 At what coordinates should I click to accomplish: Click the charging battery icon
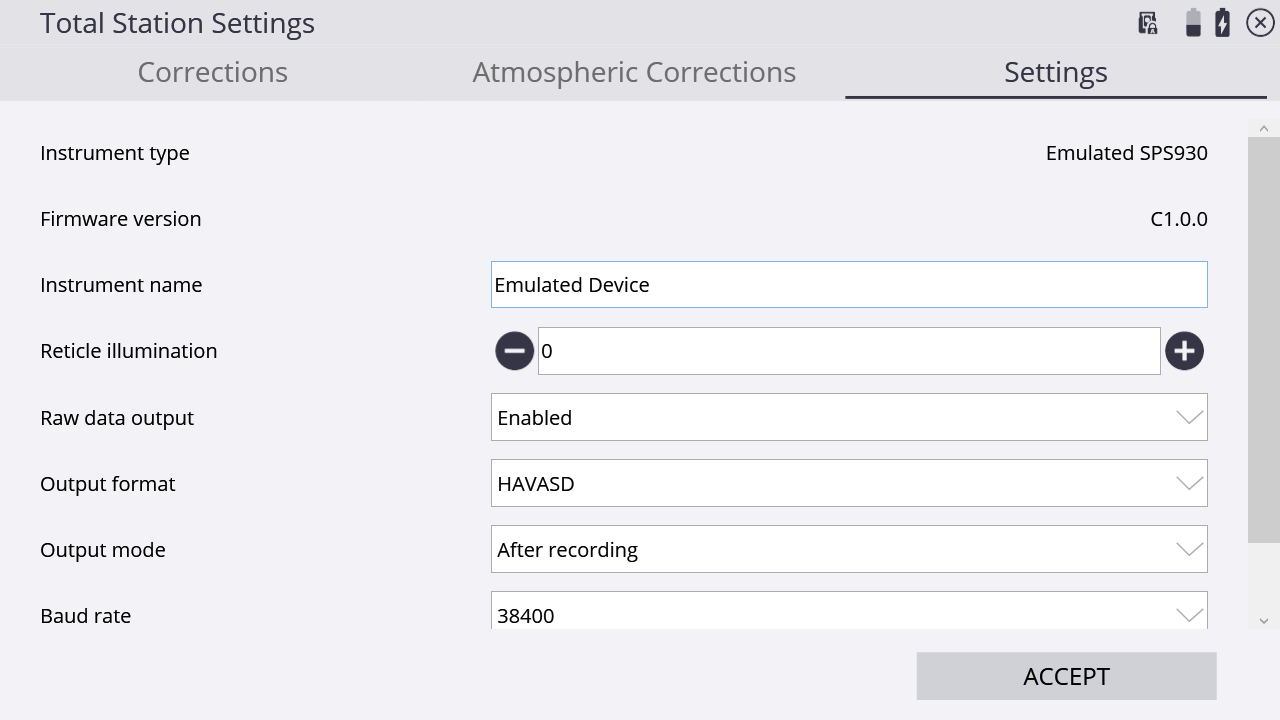coord(1222,23)
